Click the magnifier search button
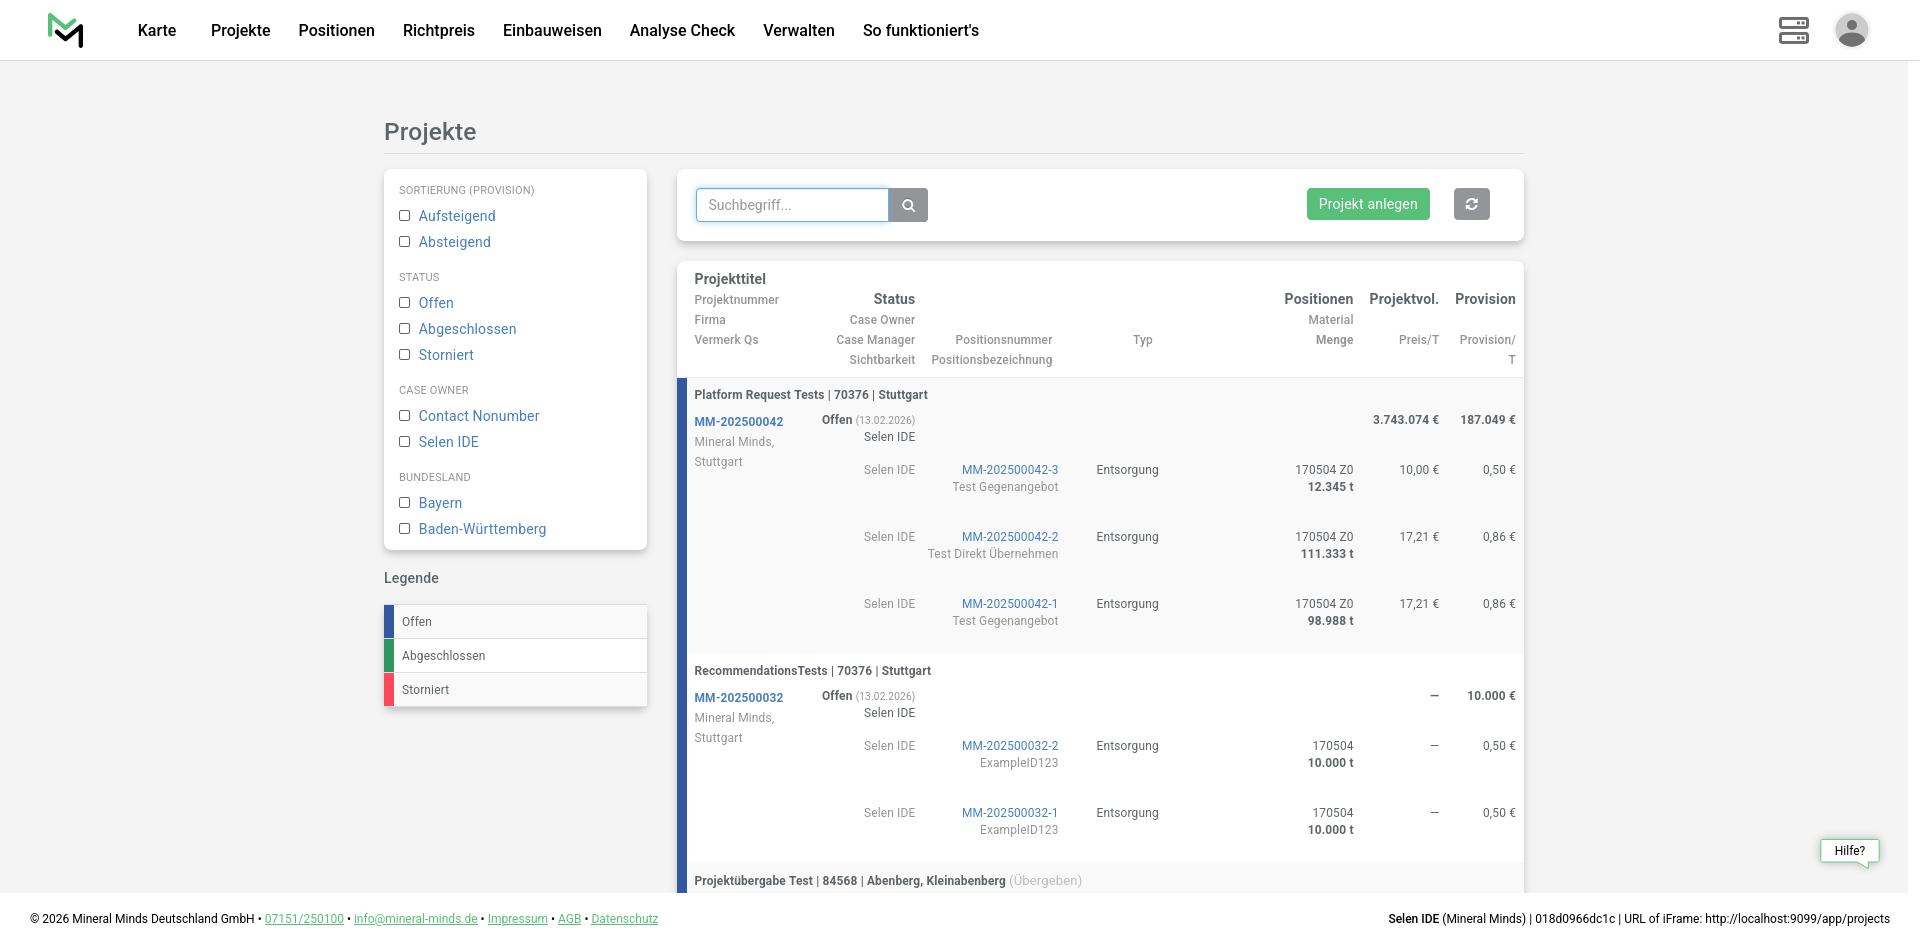Image resolution: width=1920 pixels, height=943 pixels. click(908, 205)
